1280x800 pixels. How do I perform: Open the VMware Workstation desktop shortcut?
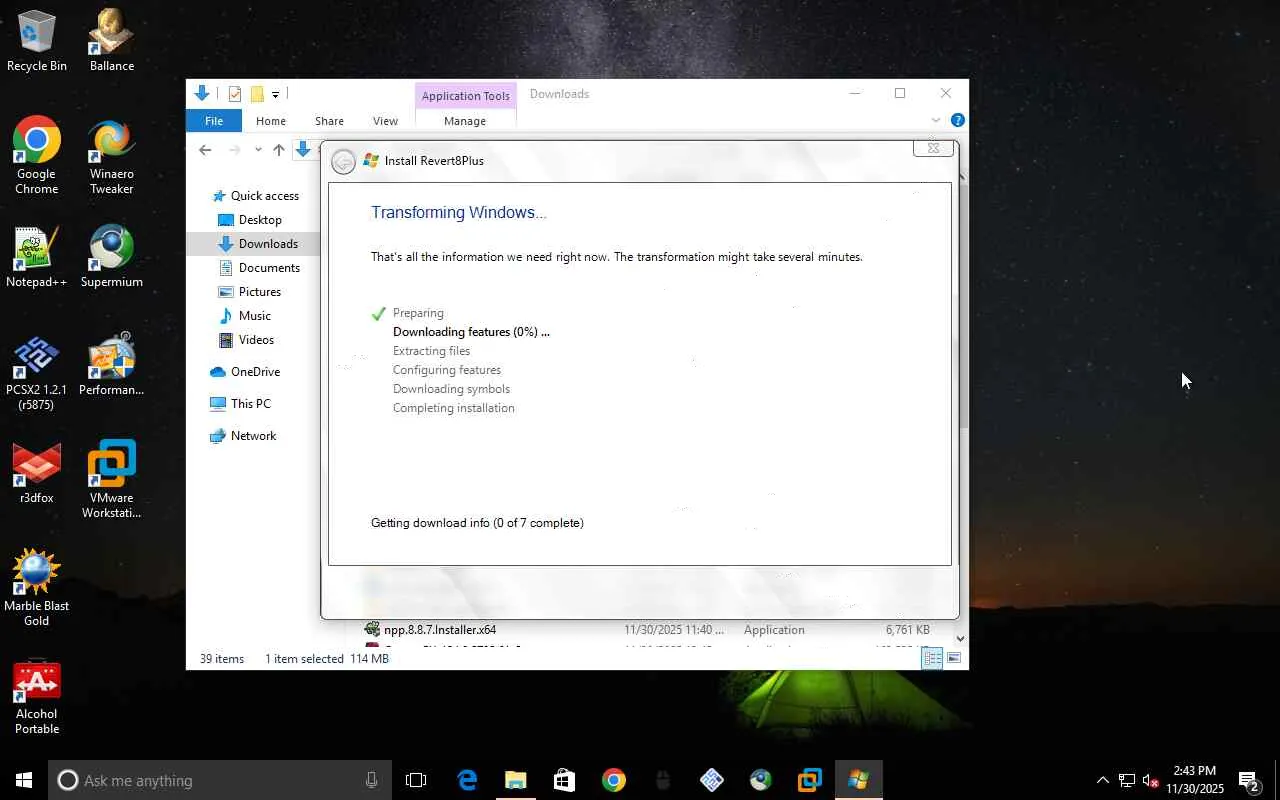[x=112, y=480]
